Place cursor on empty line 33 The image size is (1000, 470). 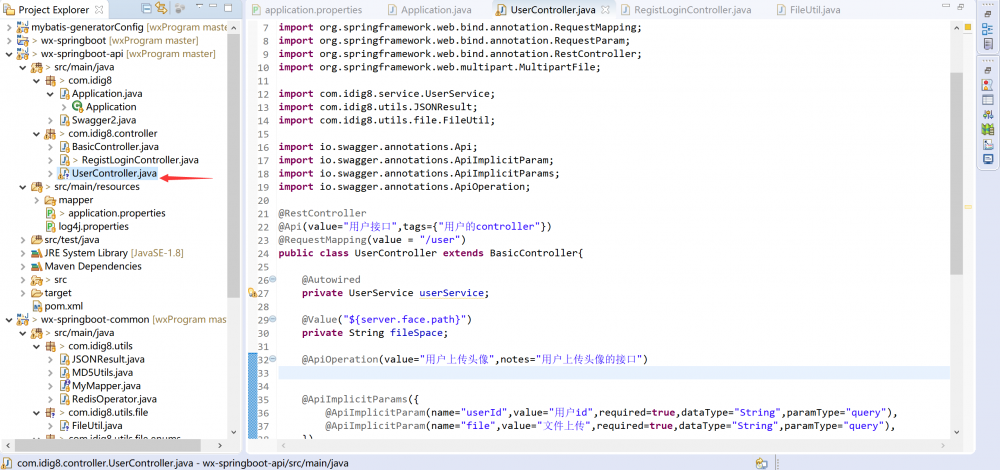[614, 372]
